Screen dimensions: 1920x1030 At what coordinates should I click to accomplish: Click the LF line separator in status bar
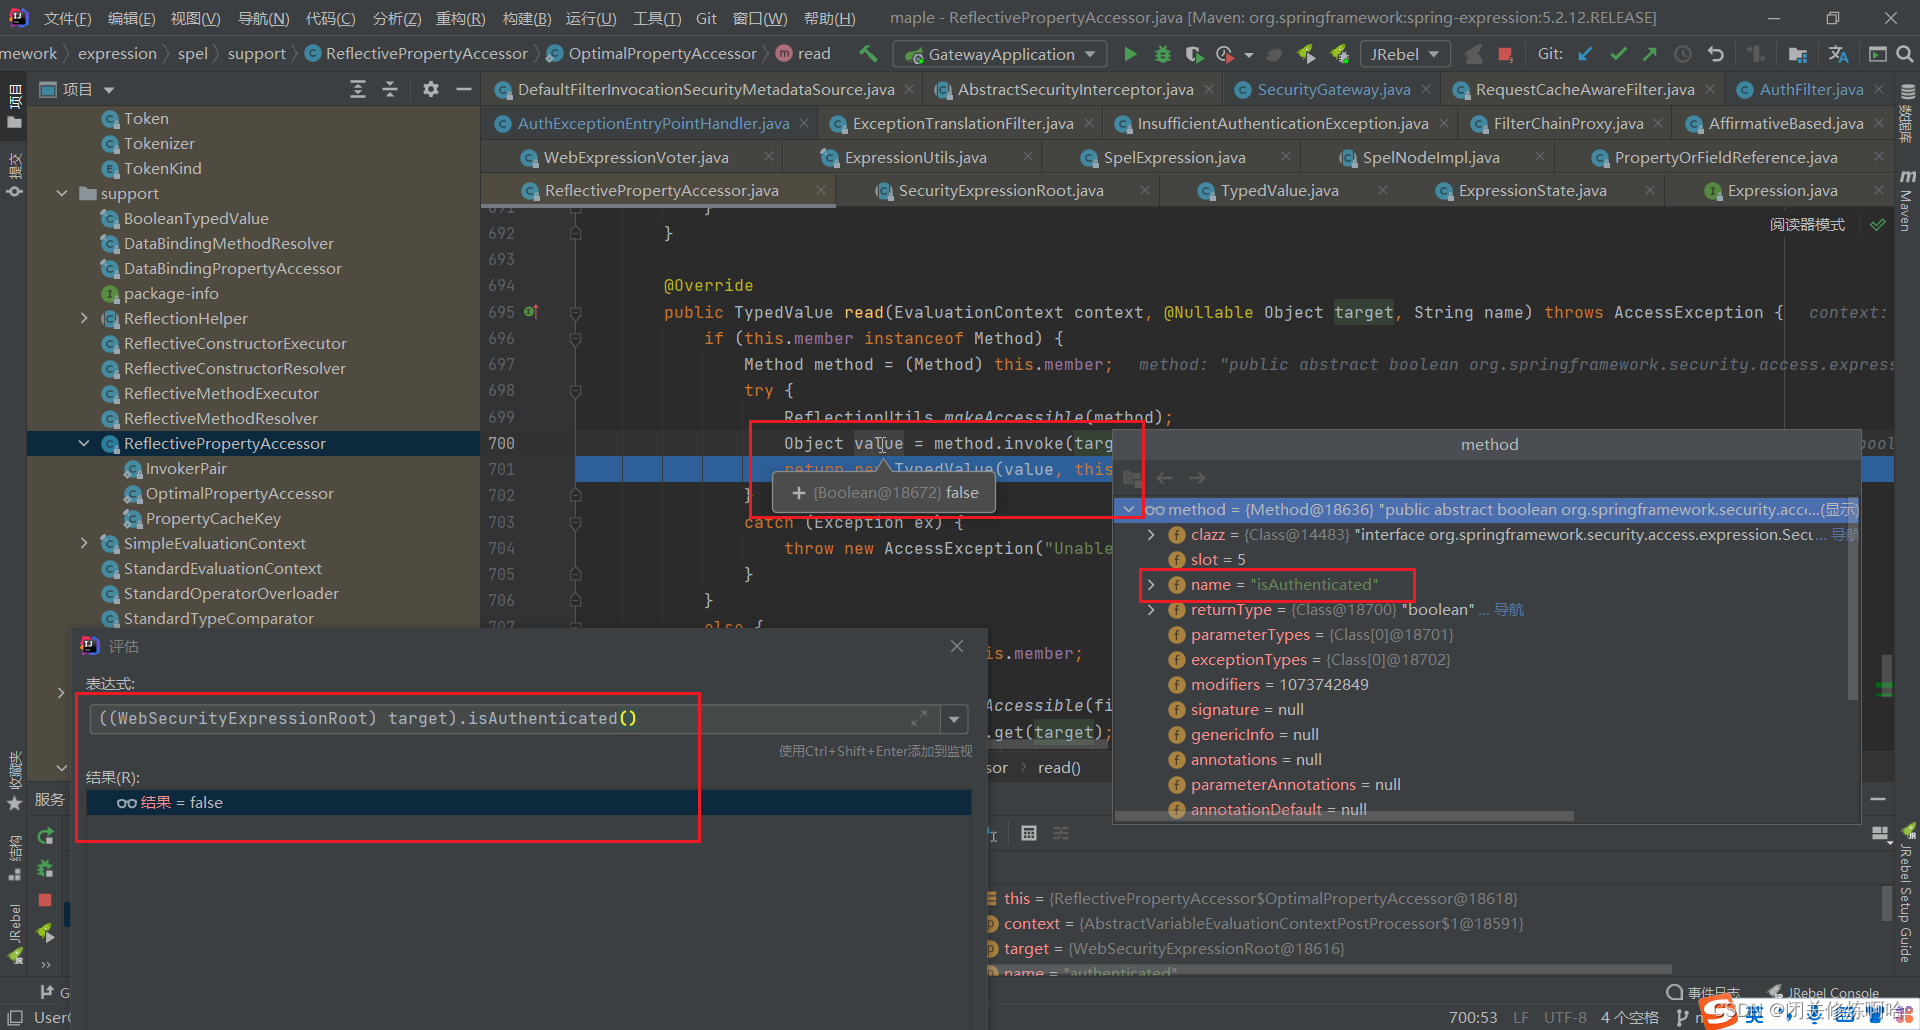(1521, 1017)
